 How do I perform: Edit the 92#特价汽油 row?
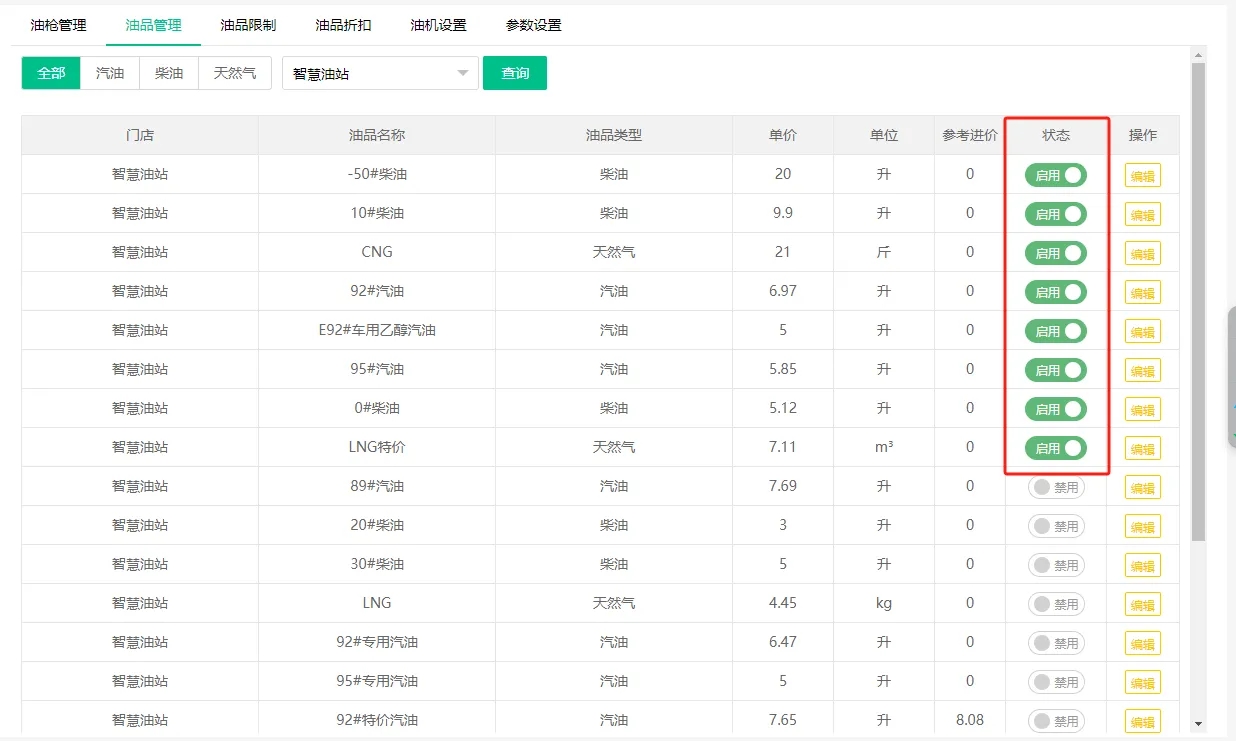click(1142, 722)
